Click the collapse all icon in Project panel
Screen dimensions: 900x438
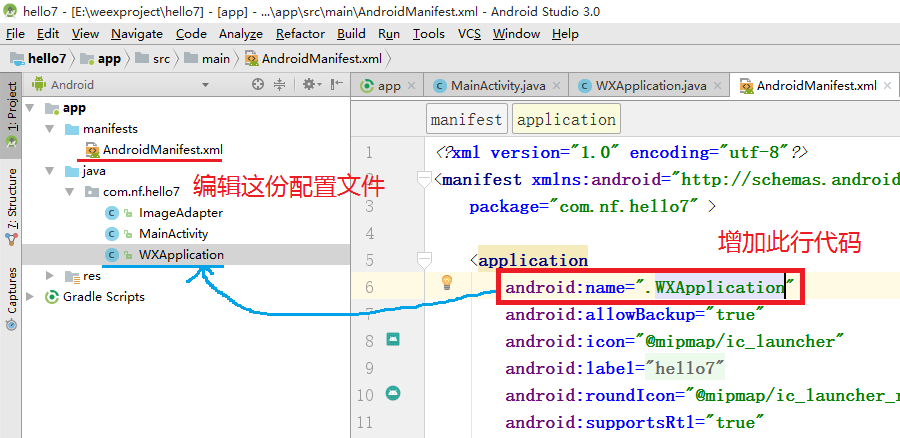280,85
